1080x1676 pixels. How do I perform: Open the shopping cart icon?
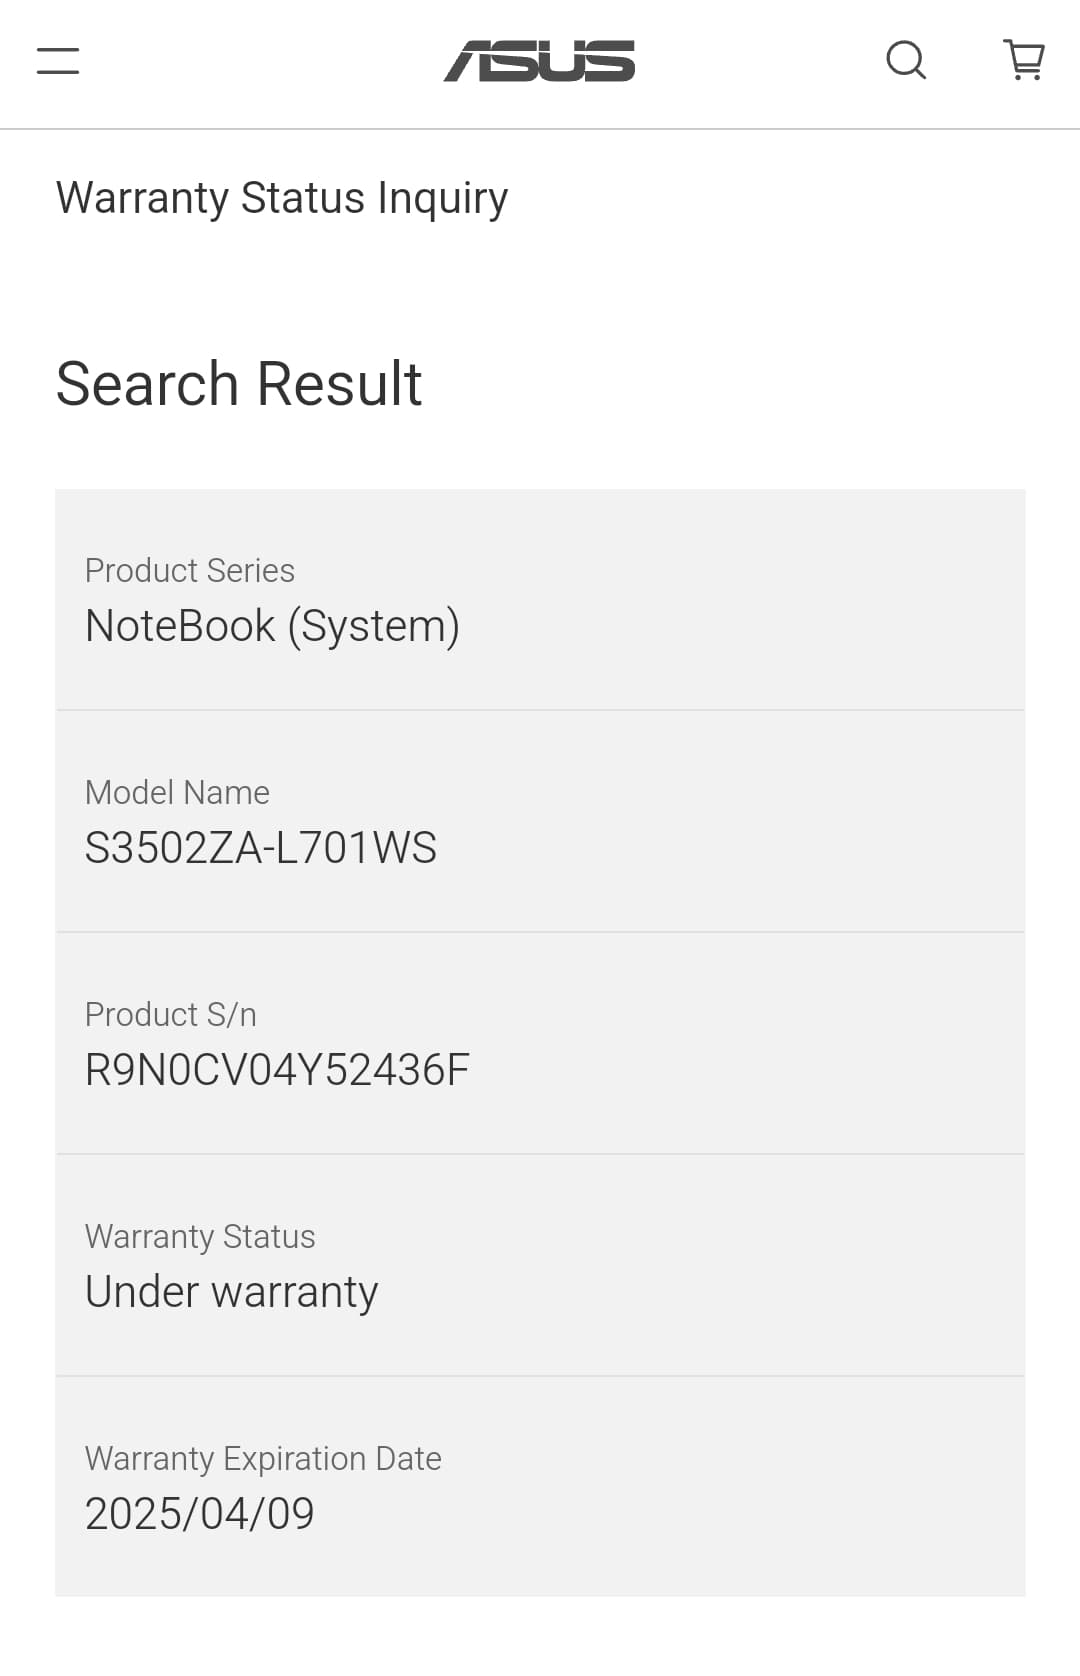[1024, 61]
